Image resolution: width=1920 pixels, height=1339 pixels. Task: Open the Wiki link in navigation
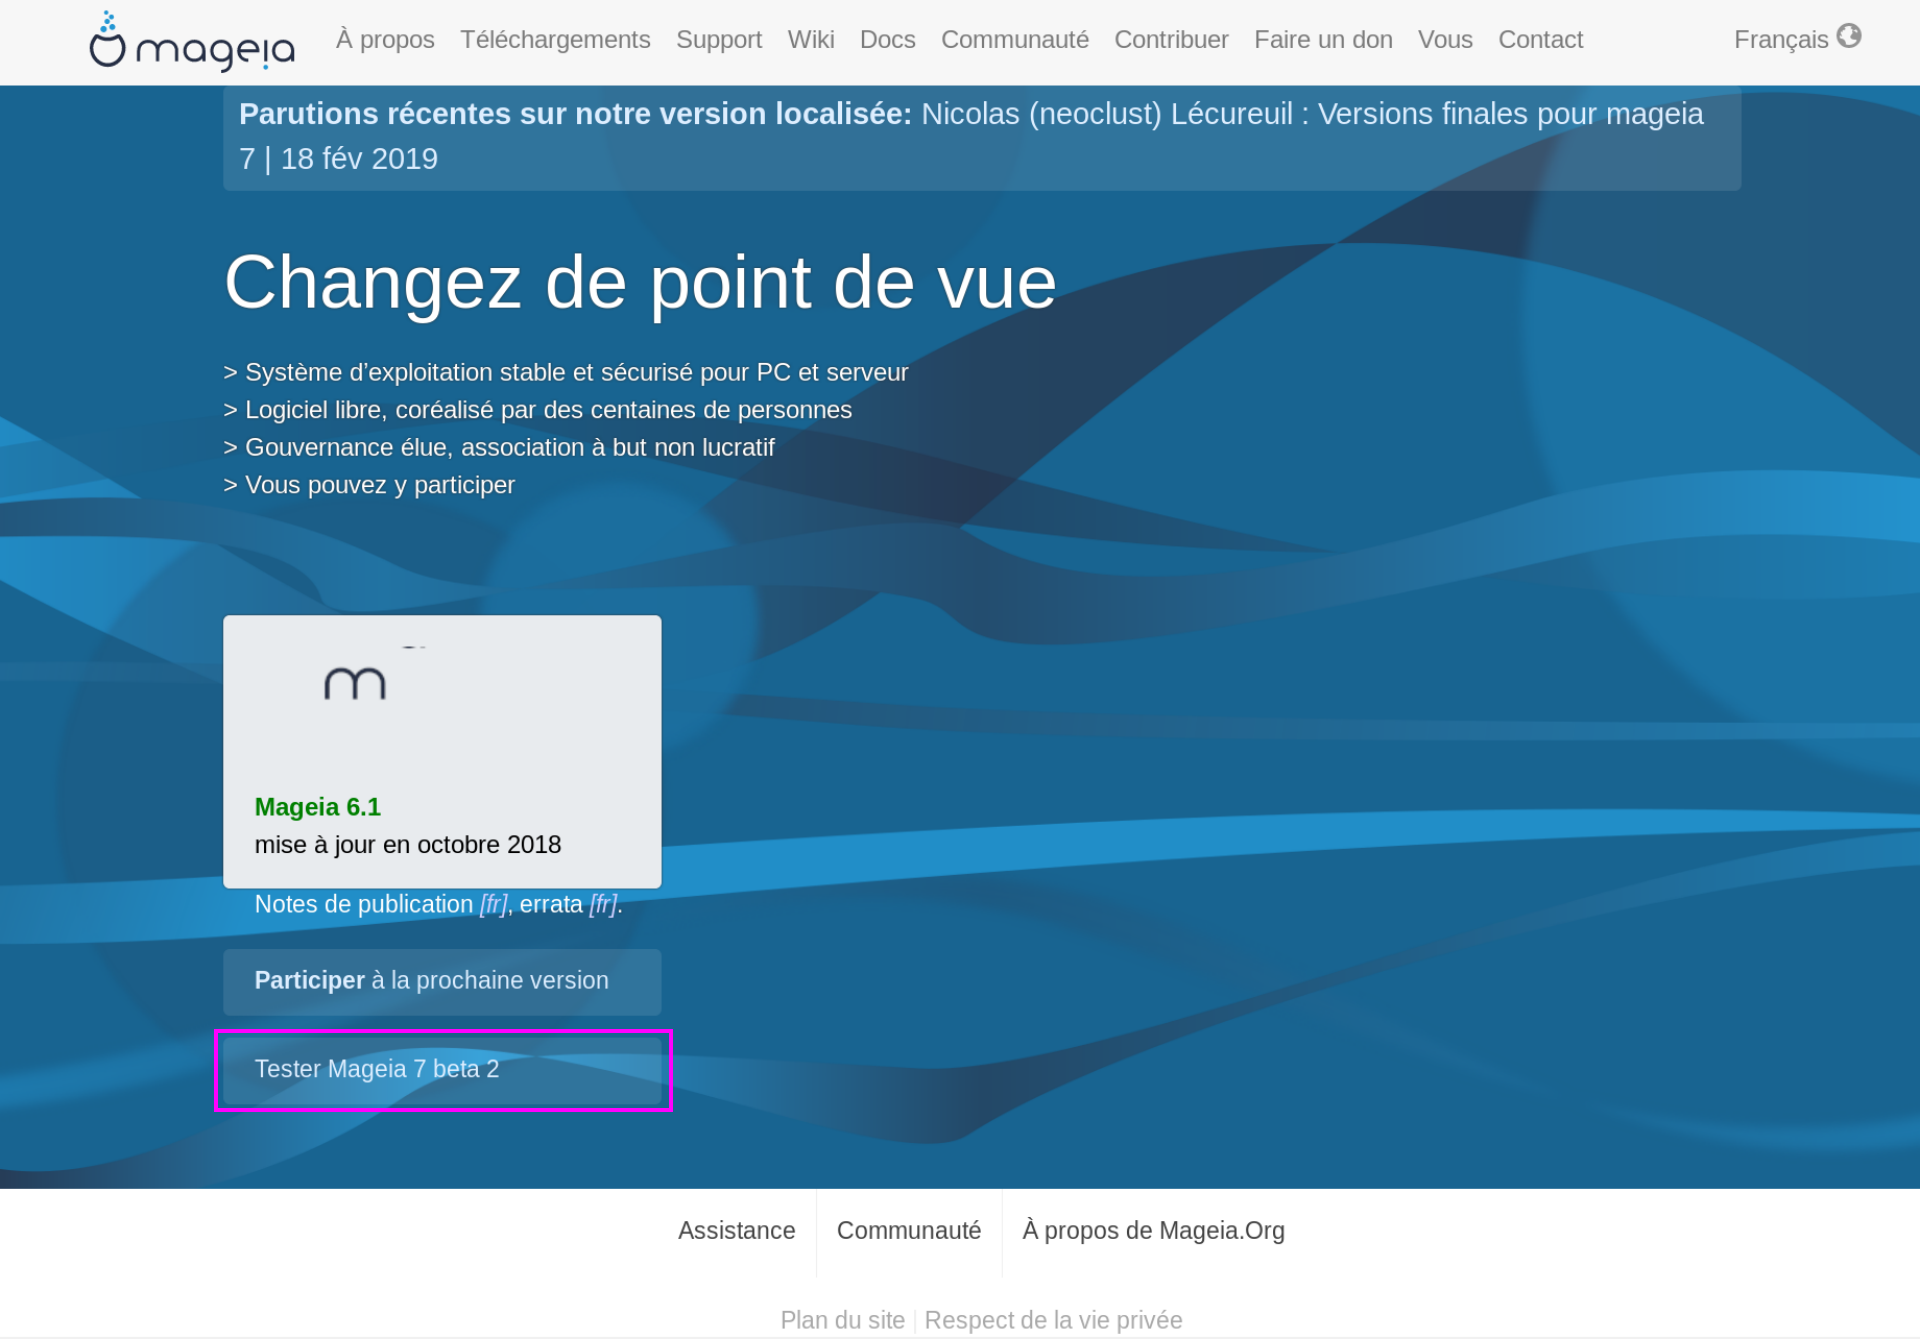coord(811,40)
